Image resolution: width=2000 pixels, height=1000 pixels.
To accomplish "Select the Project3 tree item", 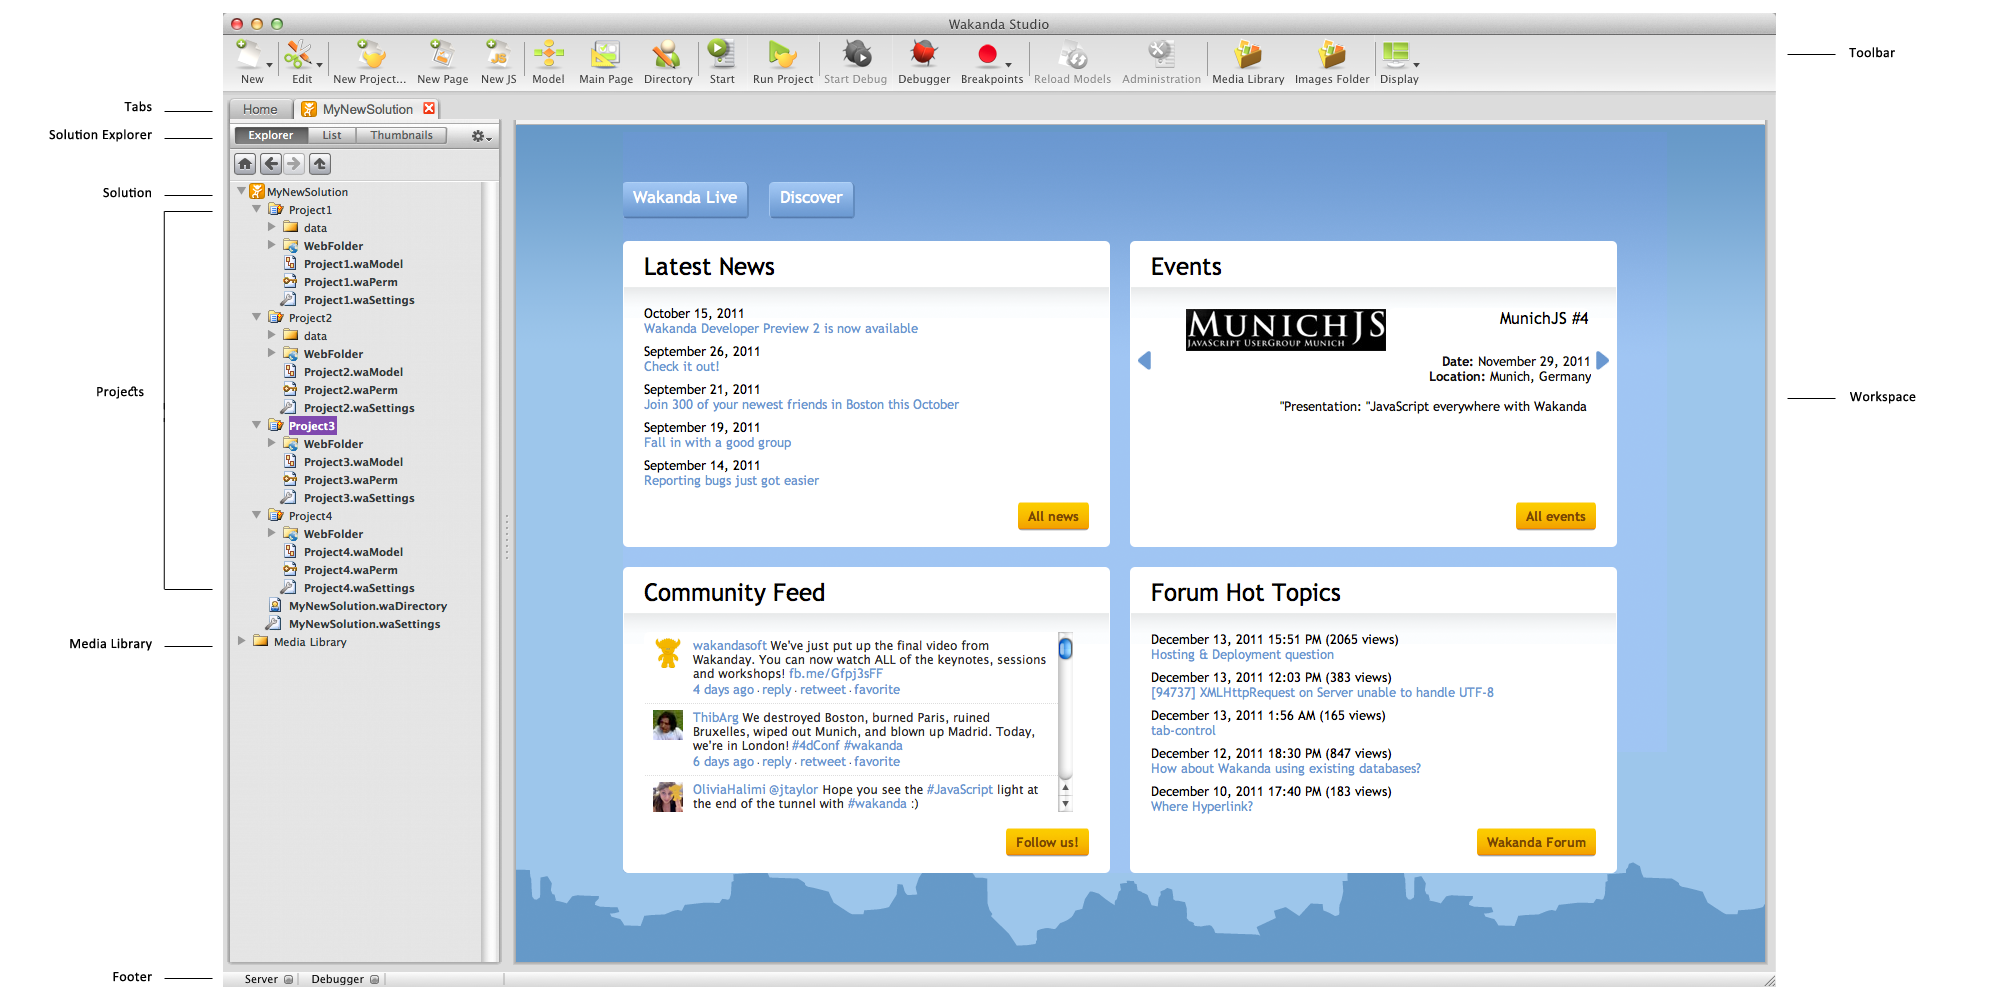I will point(312,426).
